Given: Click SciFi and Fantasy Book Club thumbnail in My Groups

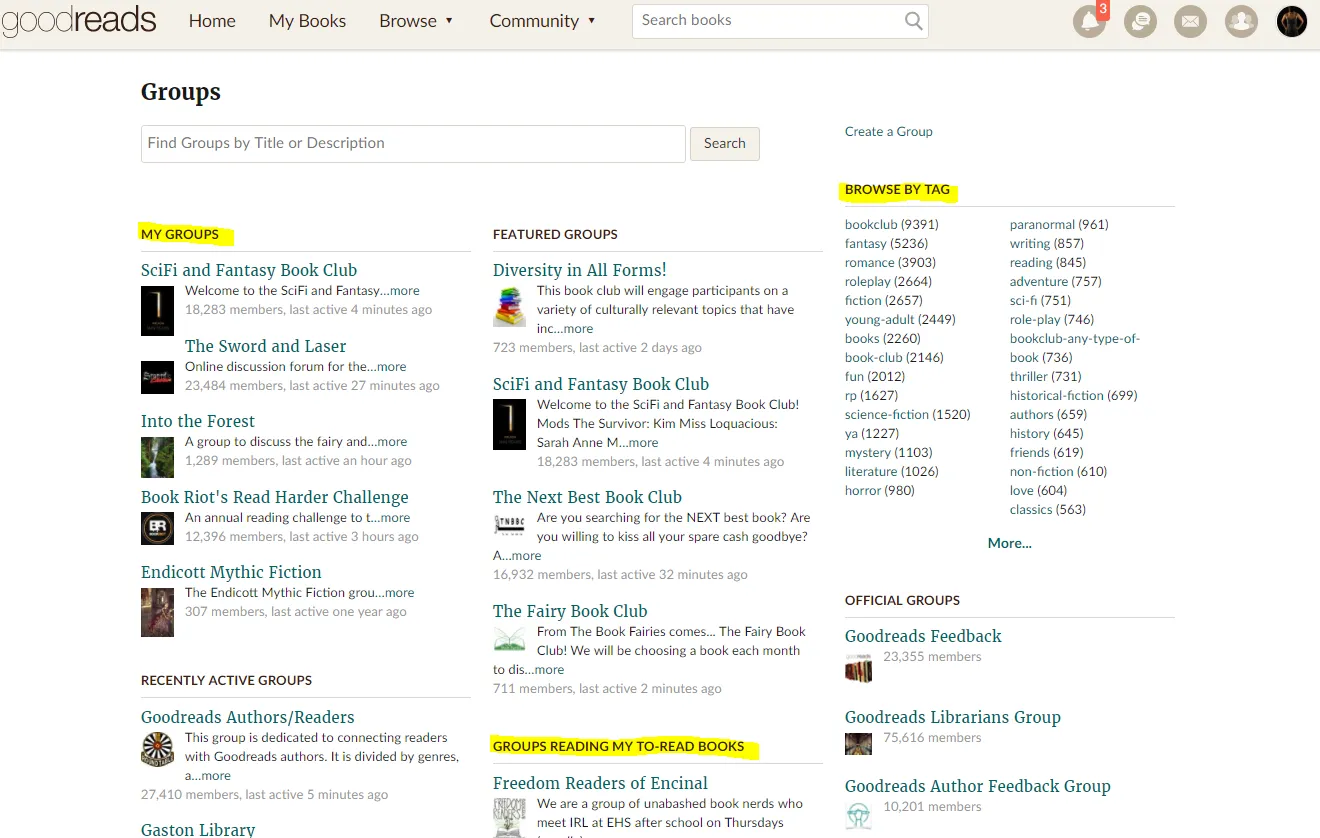Looking at the screenshot, I should pos(157,310).
